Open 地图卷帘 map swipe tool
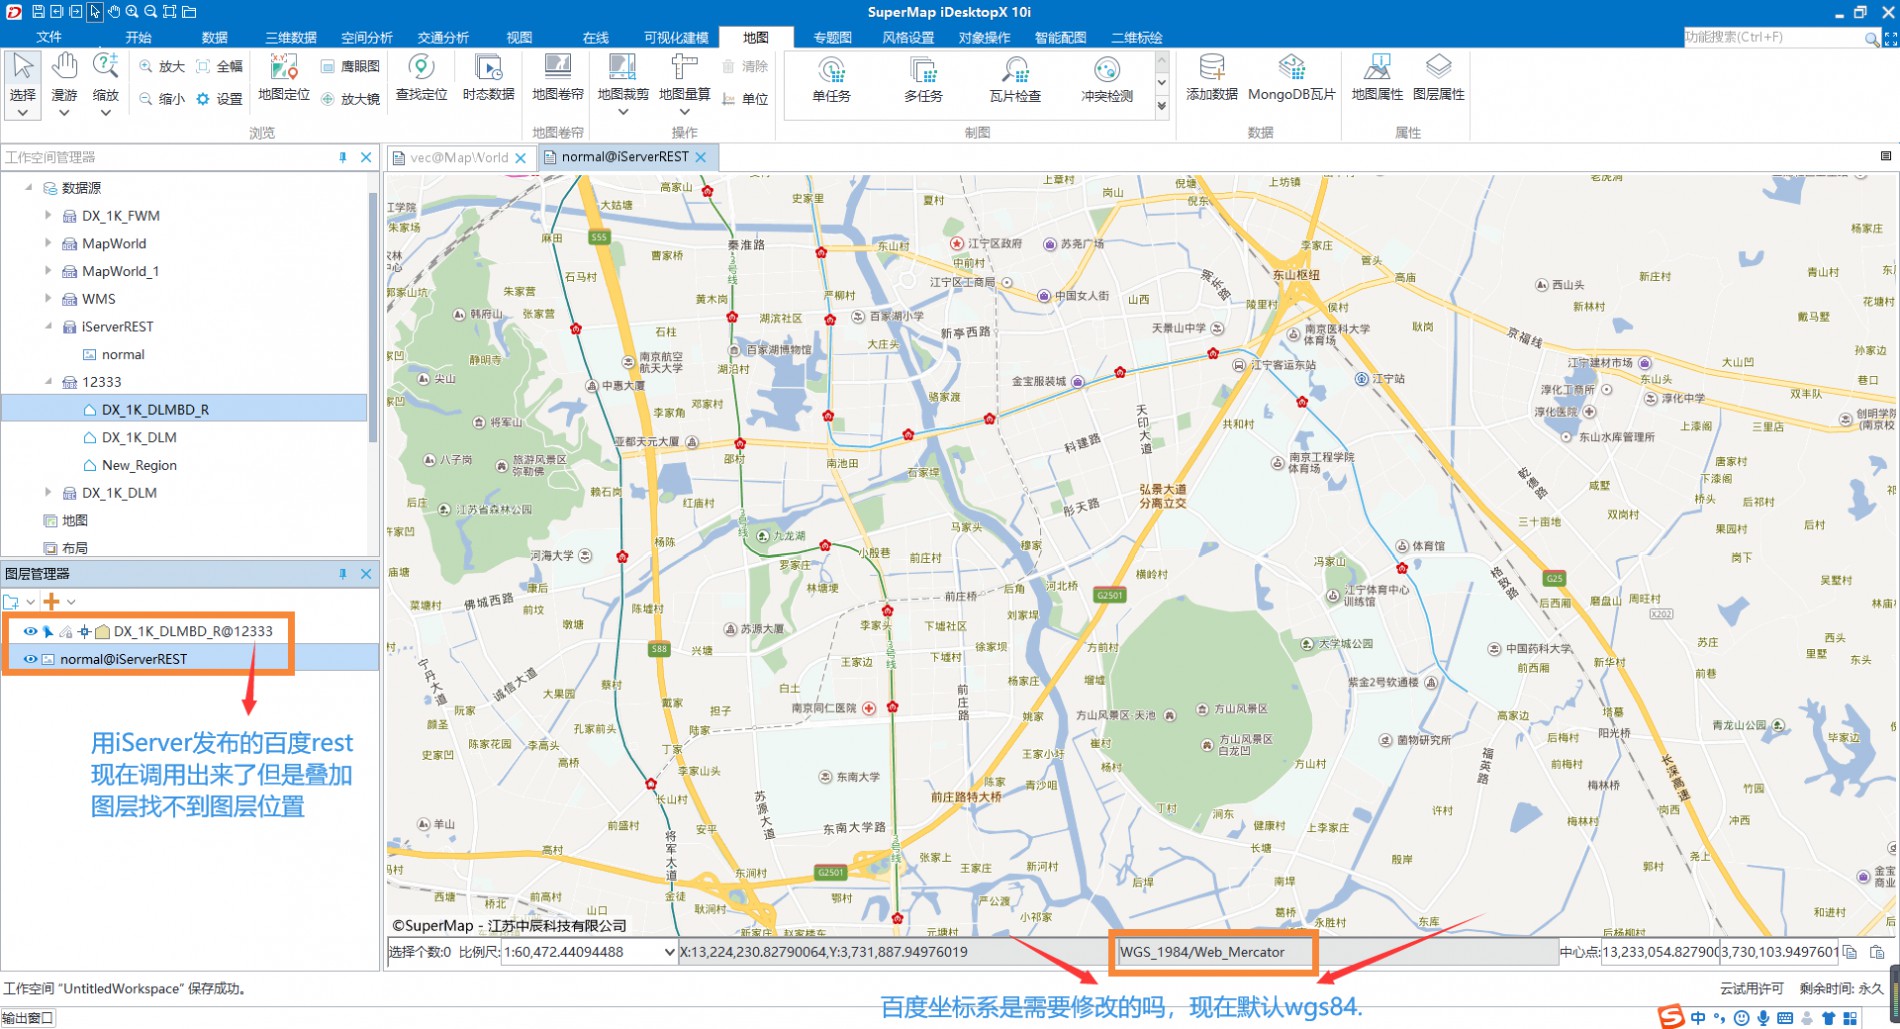This screenshot has height=1029, width=1900. pos(557,78)
